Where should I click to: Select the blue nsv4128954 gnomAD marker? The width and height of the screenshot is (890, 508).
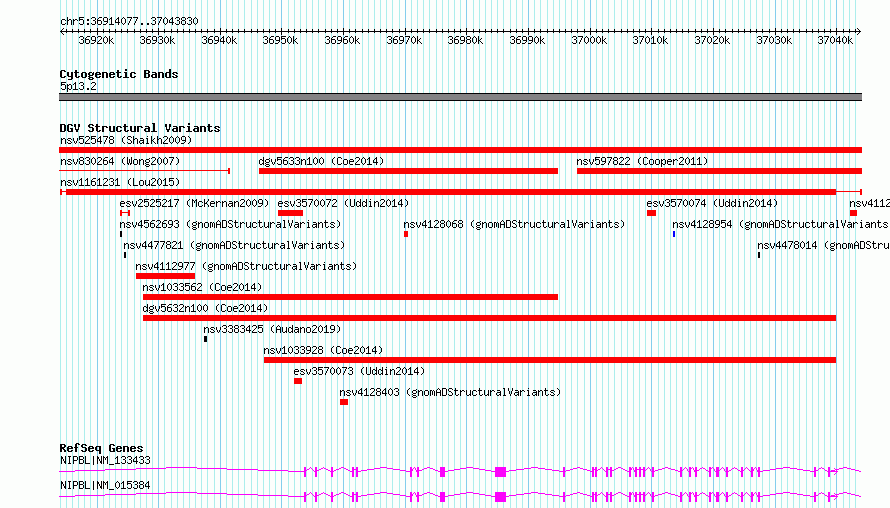click(674, 234)
